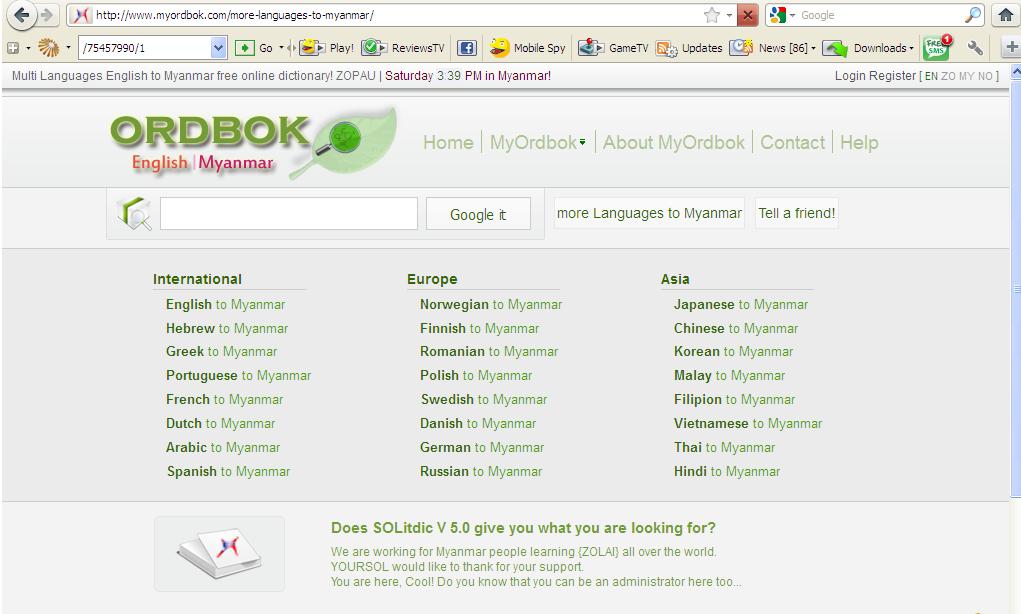Image resolution: width=1021 pixels, height=614 pixels.
Task: Expand the toolbar address combo box arrow
Action: click(x=219, y=48)
